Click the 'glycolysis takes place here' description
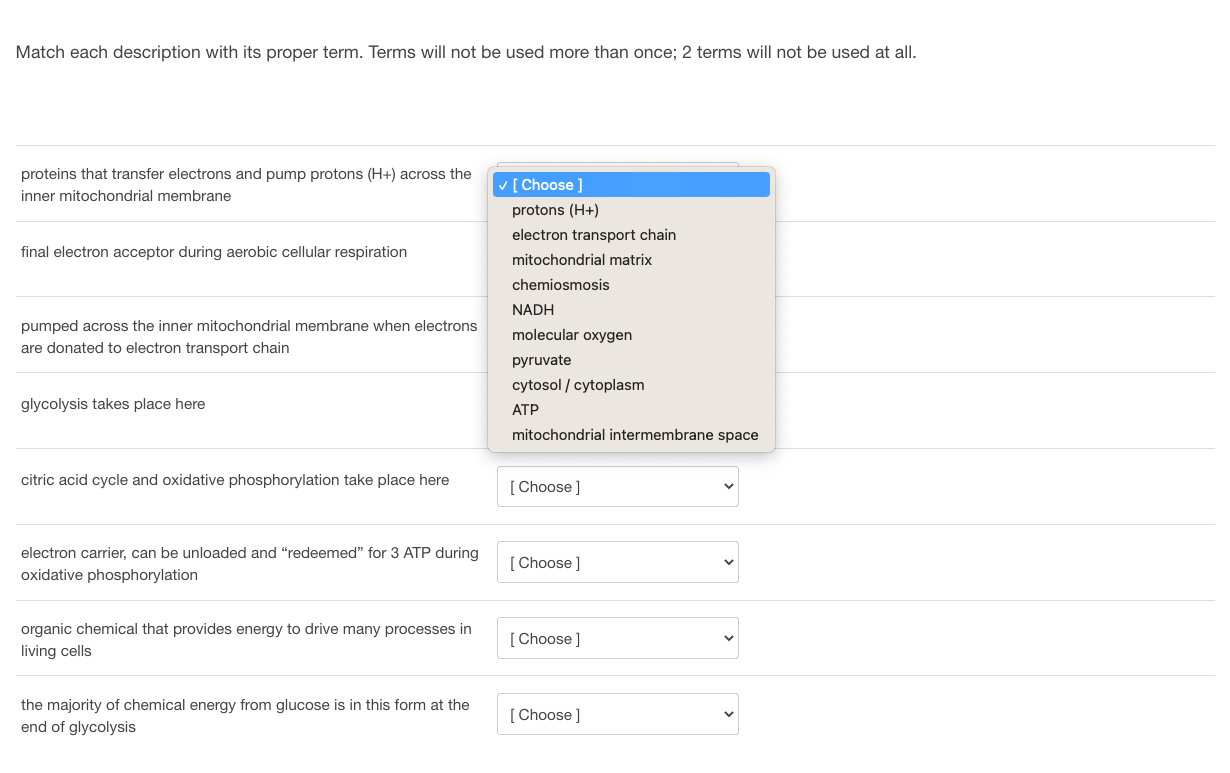The height and width of the screenshot is (773, 1230). pyautogui.click(x=113, y=404)
